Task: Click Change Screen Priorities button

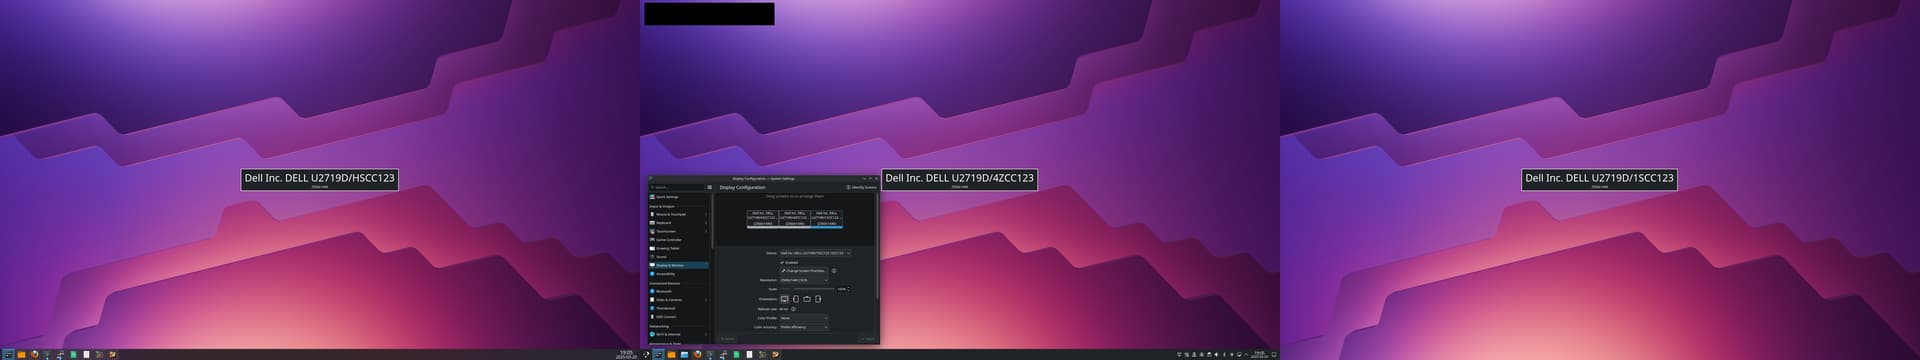Action: tap(804, 270)
